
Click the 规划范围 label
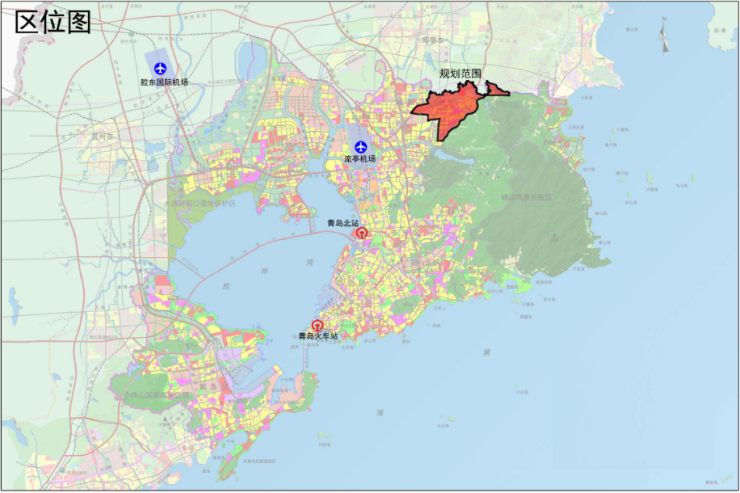pyautogui.click(x=461, y=74)
